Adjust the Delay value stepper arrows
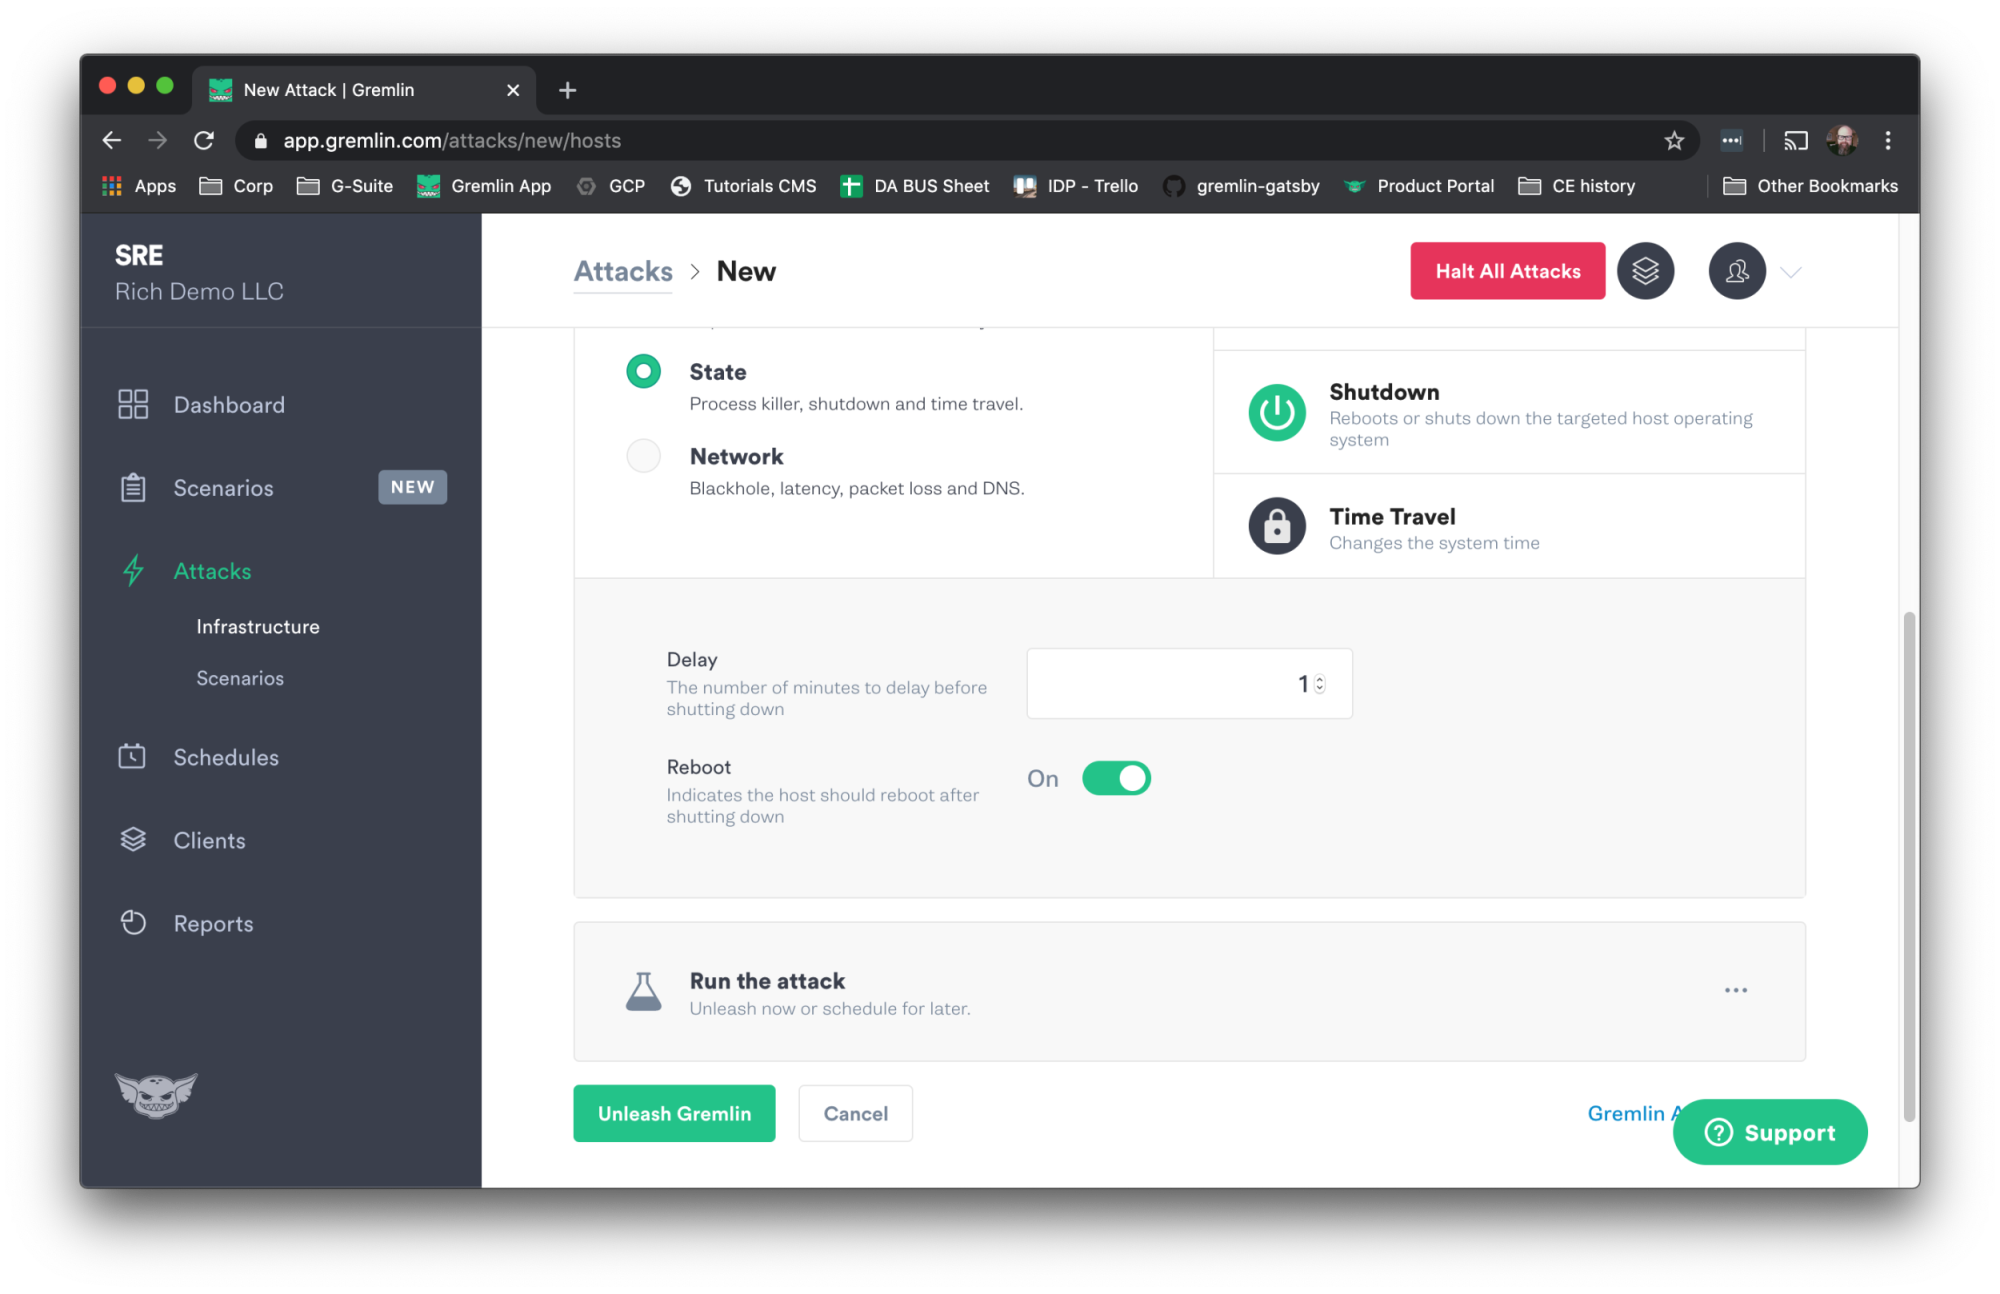The width and height of the screenshot is (2000, 1294). (1320, 683)
